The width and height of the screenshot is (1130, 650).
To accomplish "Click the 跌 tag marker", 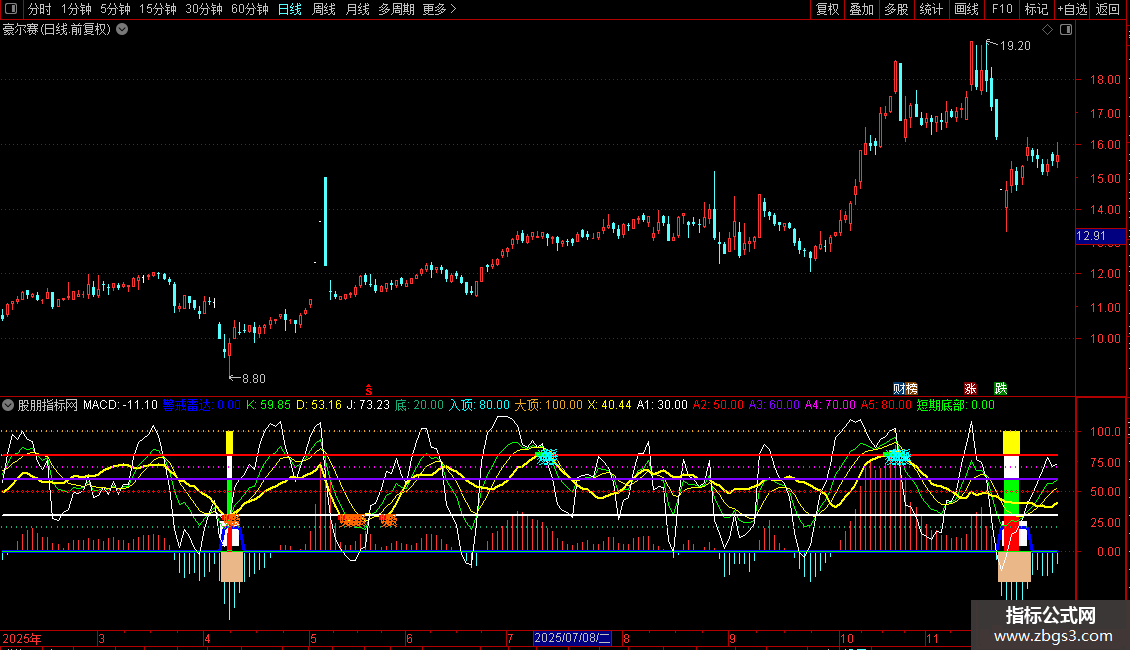I will [1000, 388].
